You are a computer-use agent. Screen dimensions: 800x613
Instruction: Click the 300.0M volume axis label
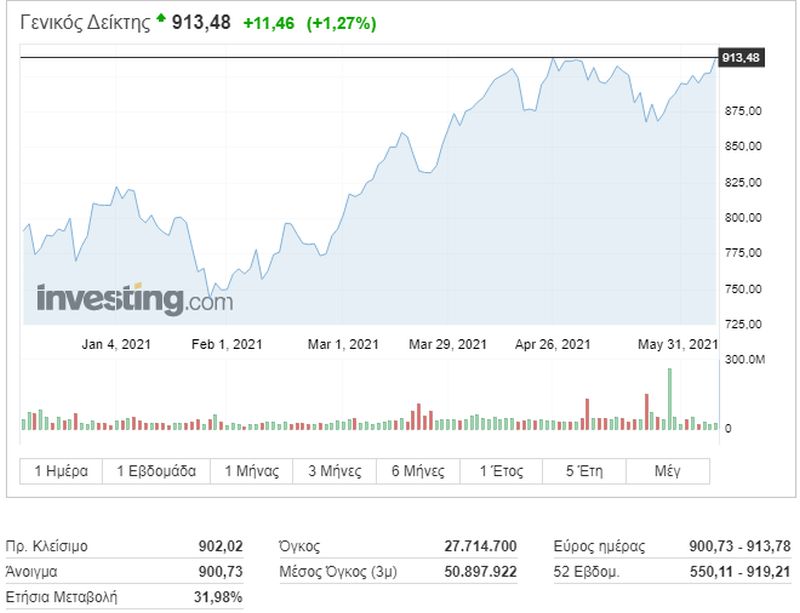pyautogui.click(x=745, y=360)
